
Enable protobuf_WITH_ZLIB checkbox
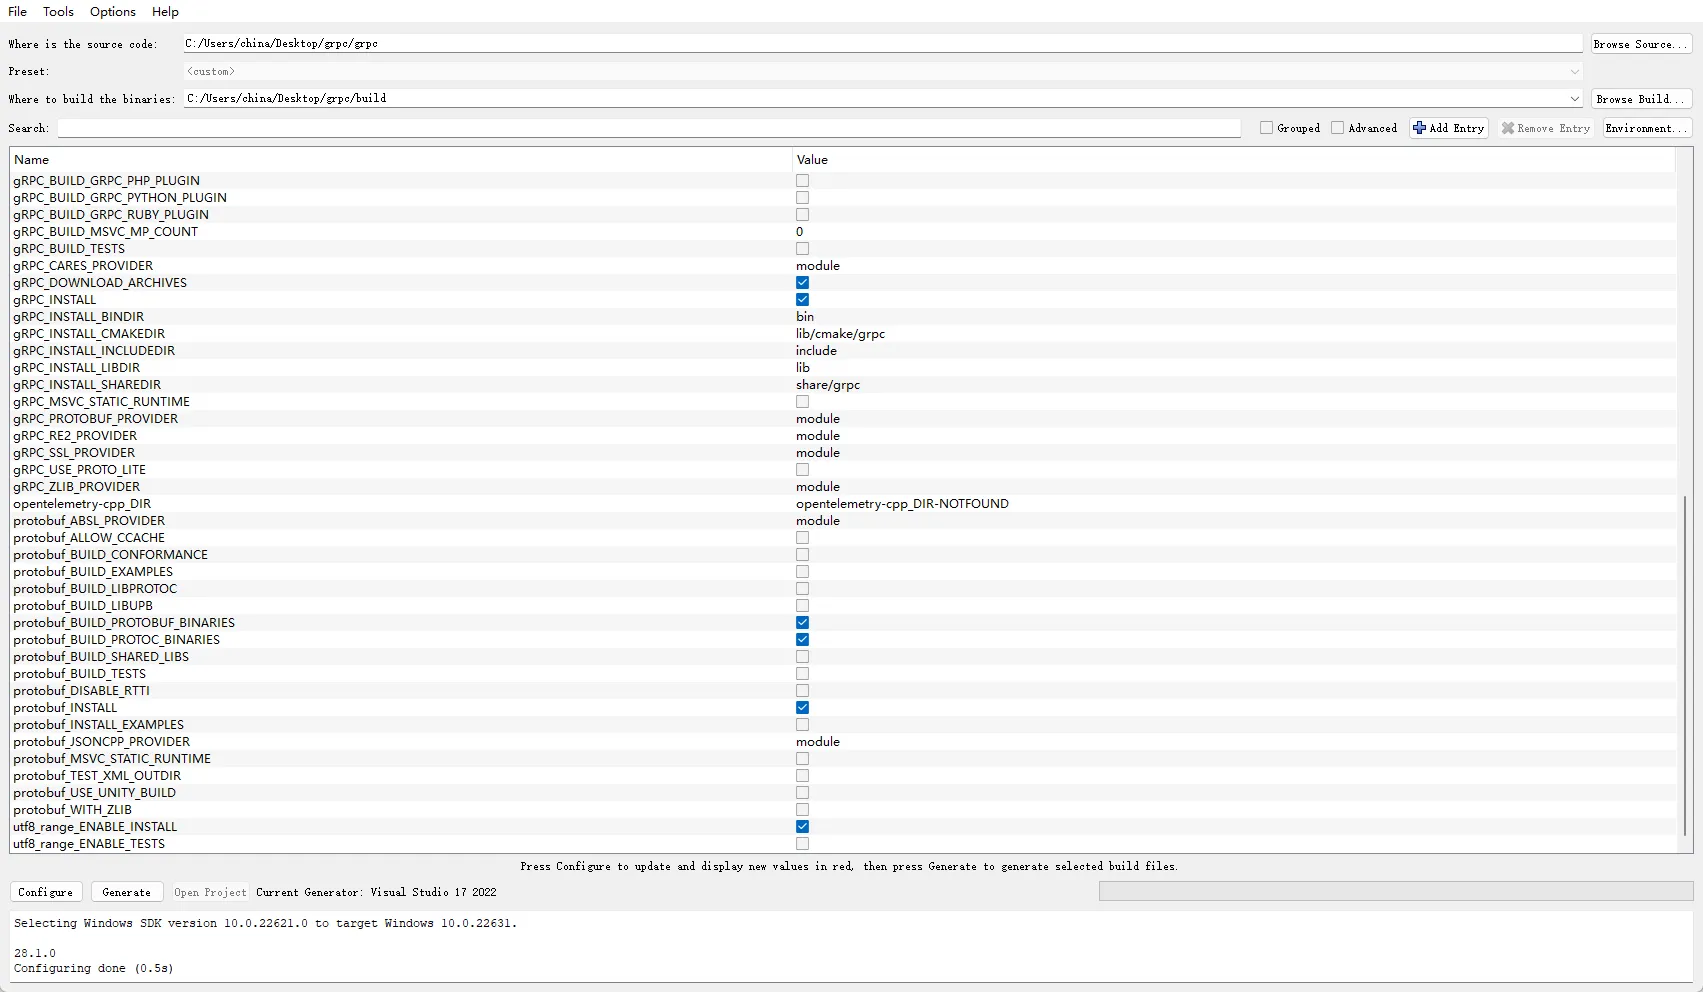pyautogui.click(x=802, y=810)
